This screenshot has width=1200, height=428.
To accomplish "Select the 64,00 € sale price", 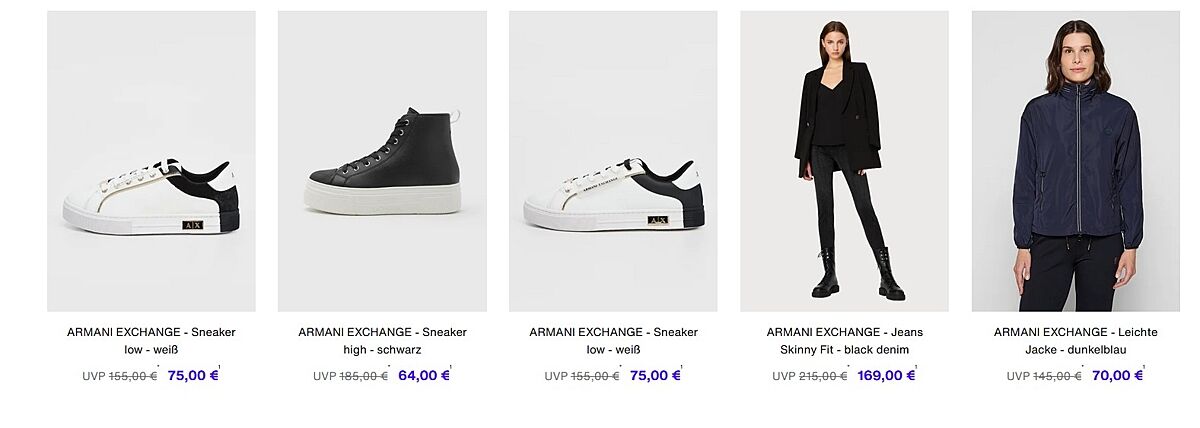I will tap(424, 376).
